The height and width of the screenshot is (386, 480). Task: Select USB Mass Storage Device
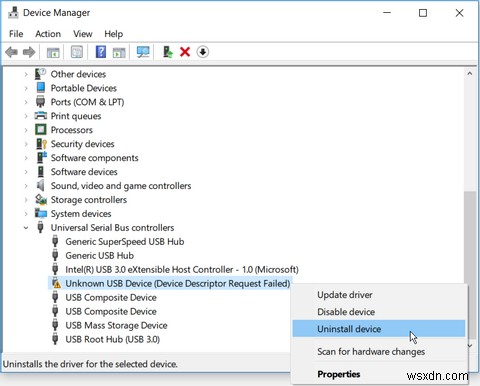[116, 325]
